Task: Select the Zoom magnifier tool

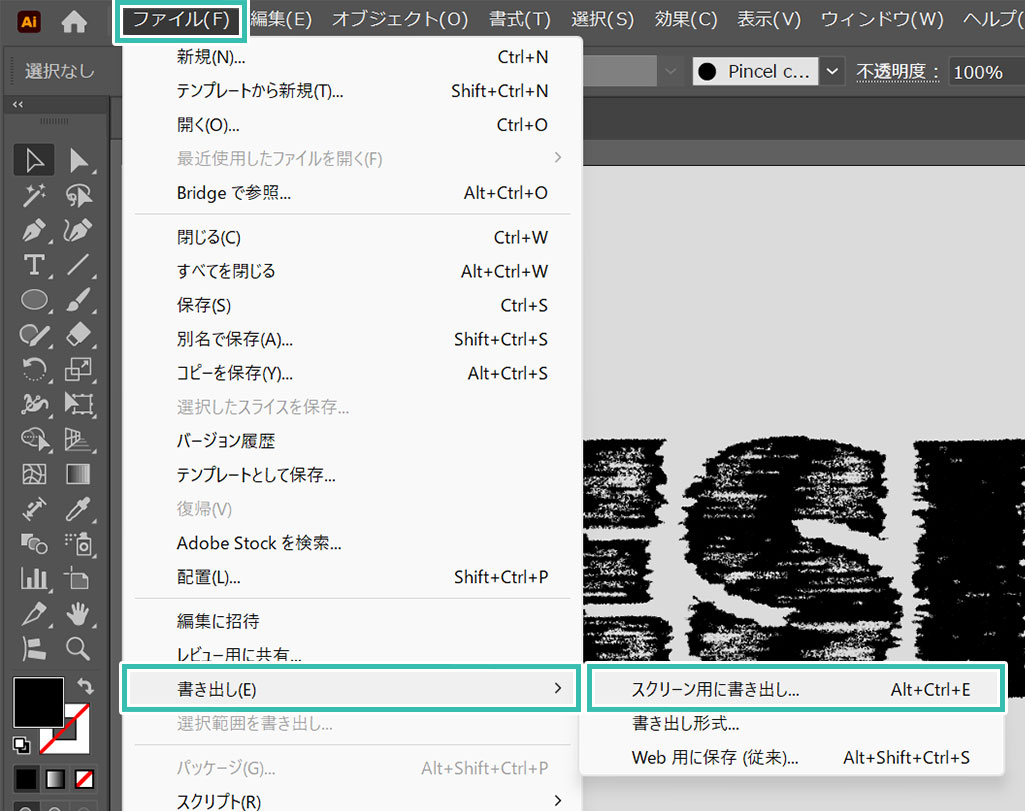Action: click(78, 648)
